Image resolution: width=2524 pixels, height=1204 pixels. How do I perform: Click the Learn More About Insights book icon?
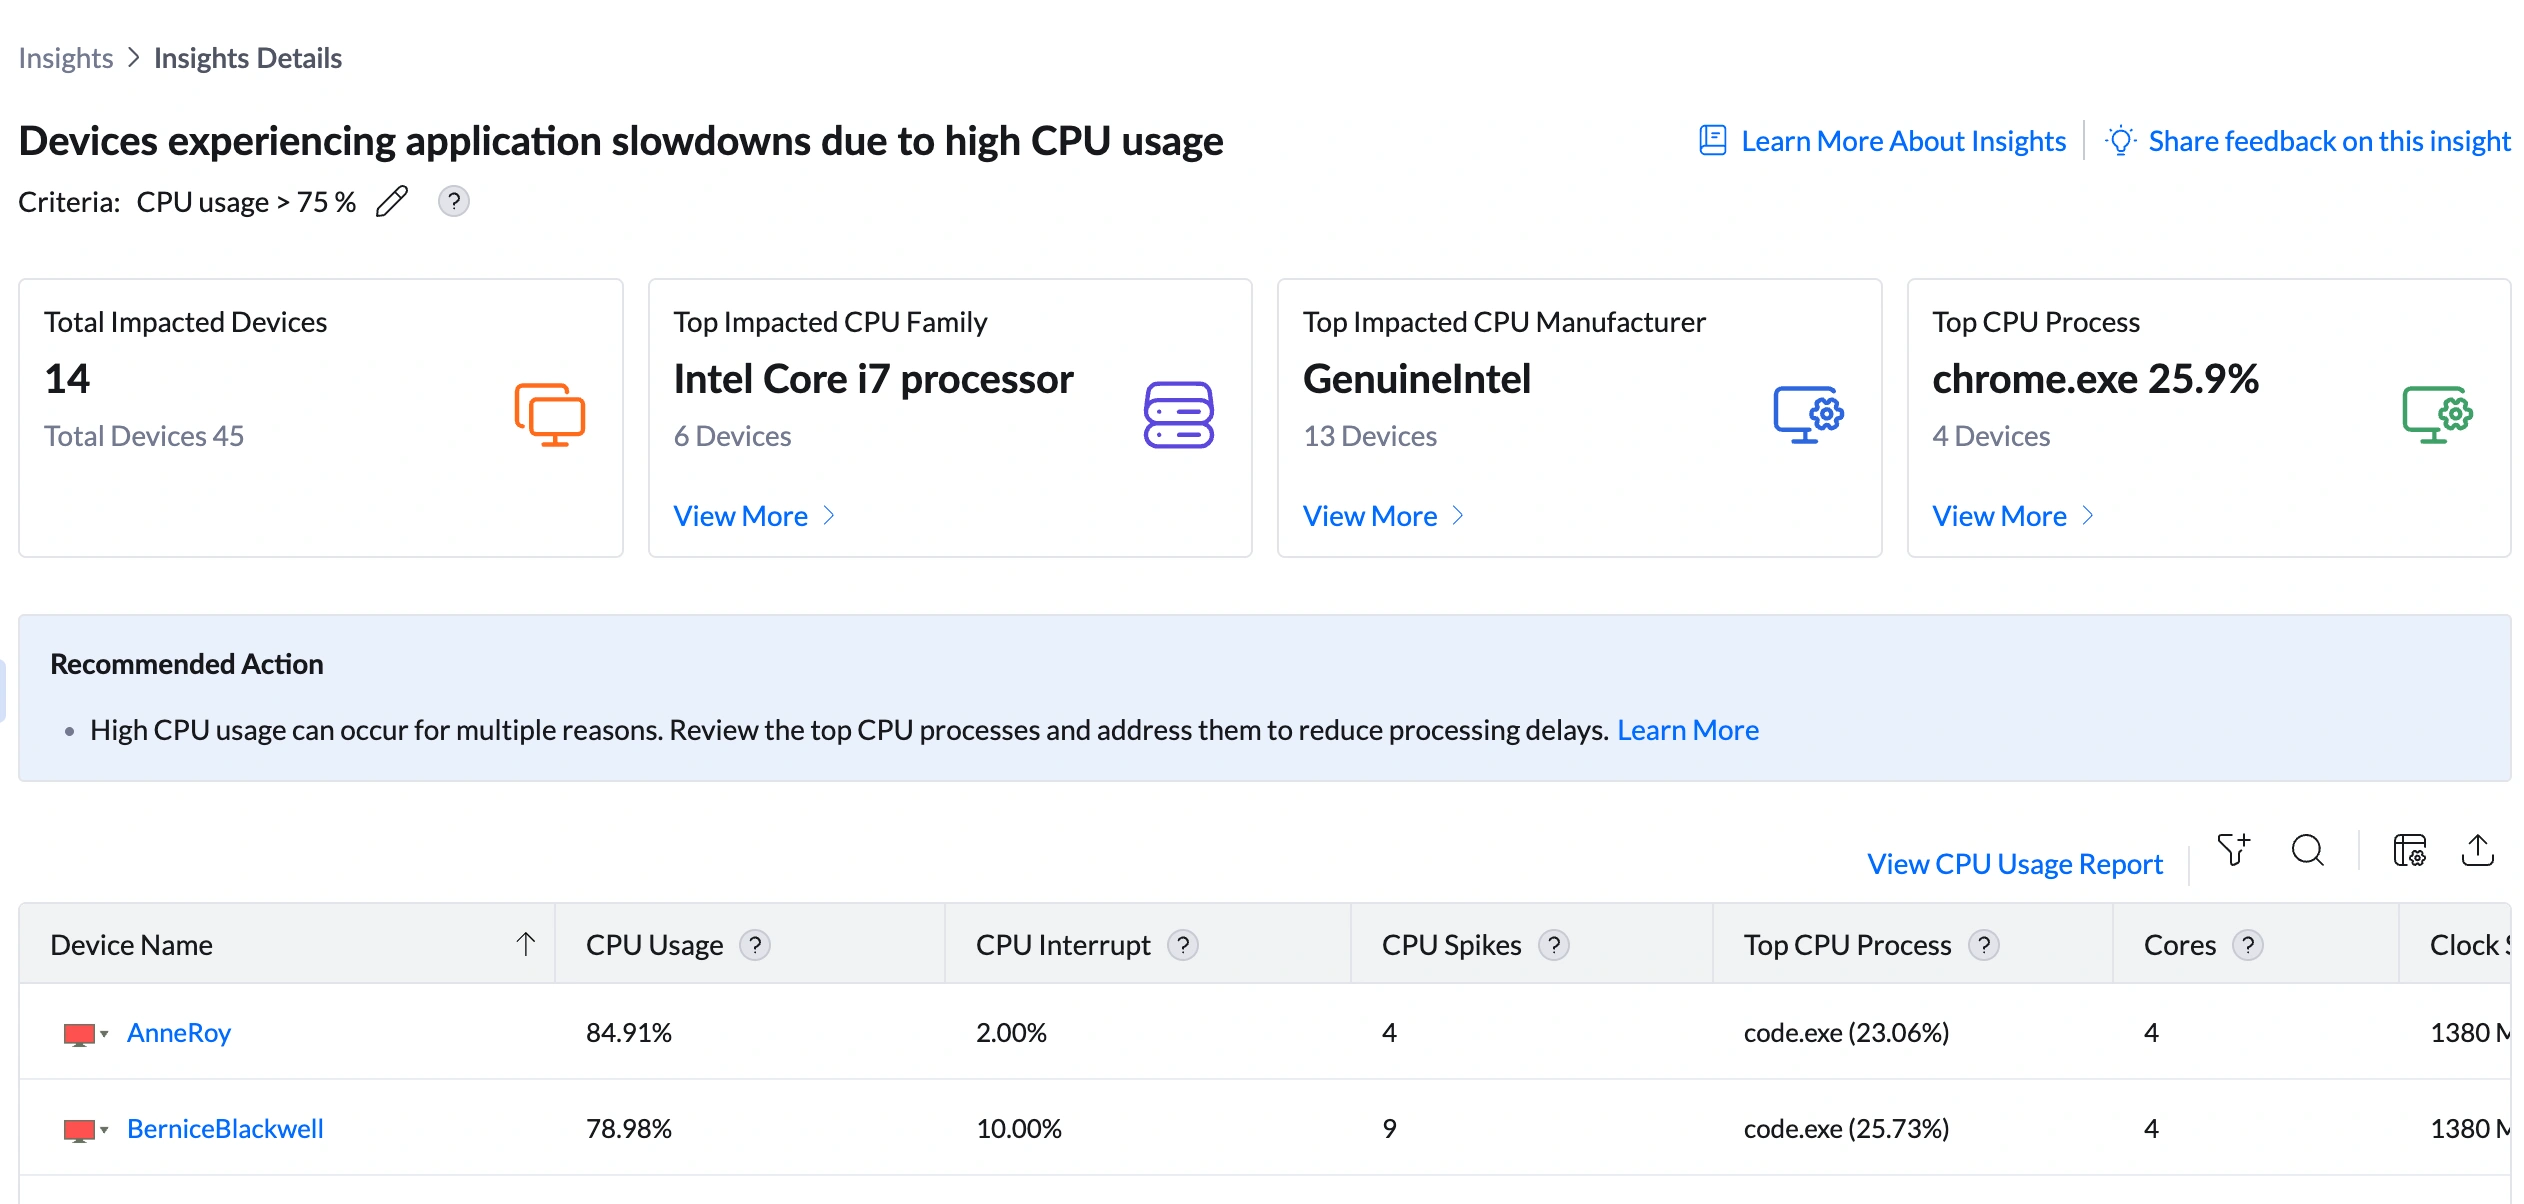(1713, 141)
